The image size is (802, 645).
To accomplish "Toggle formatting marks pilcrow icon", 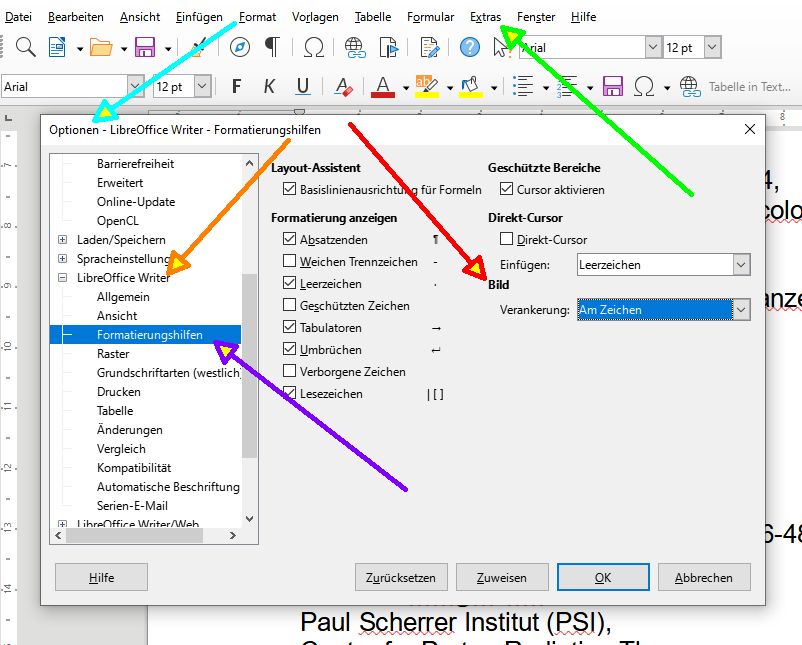I will pyautogui.click(x=273, y=48).
